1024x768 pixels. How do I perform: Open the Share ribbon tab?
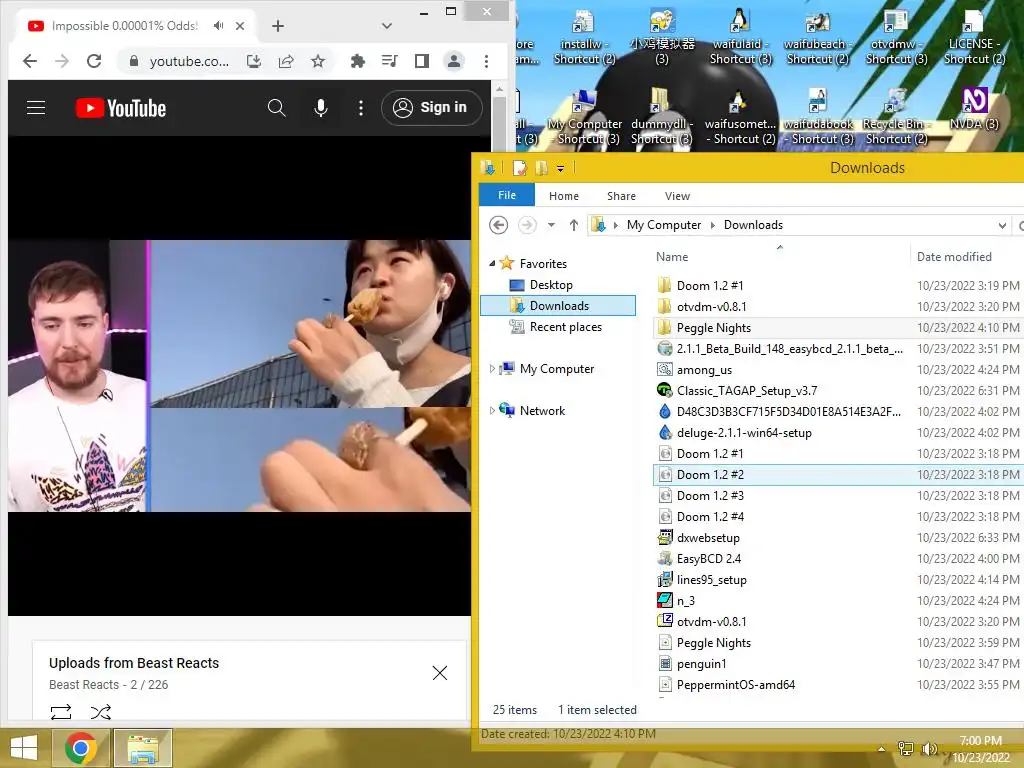point(621,196)
